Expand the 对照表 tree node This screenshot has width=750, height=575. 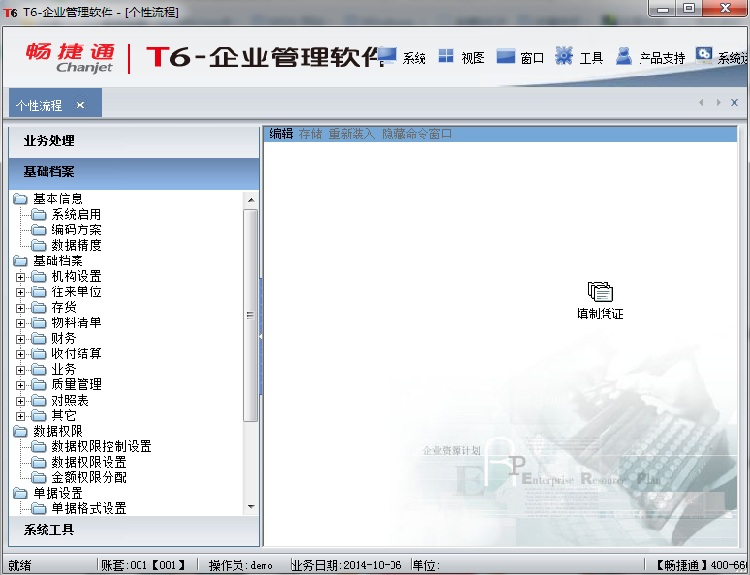20,401
